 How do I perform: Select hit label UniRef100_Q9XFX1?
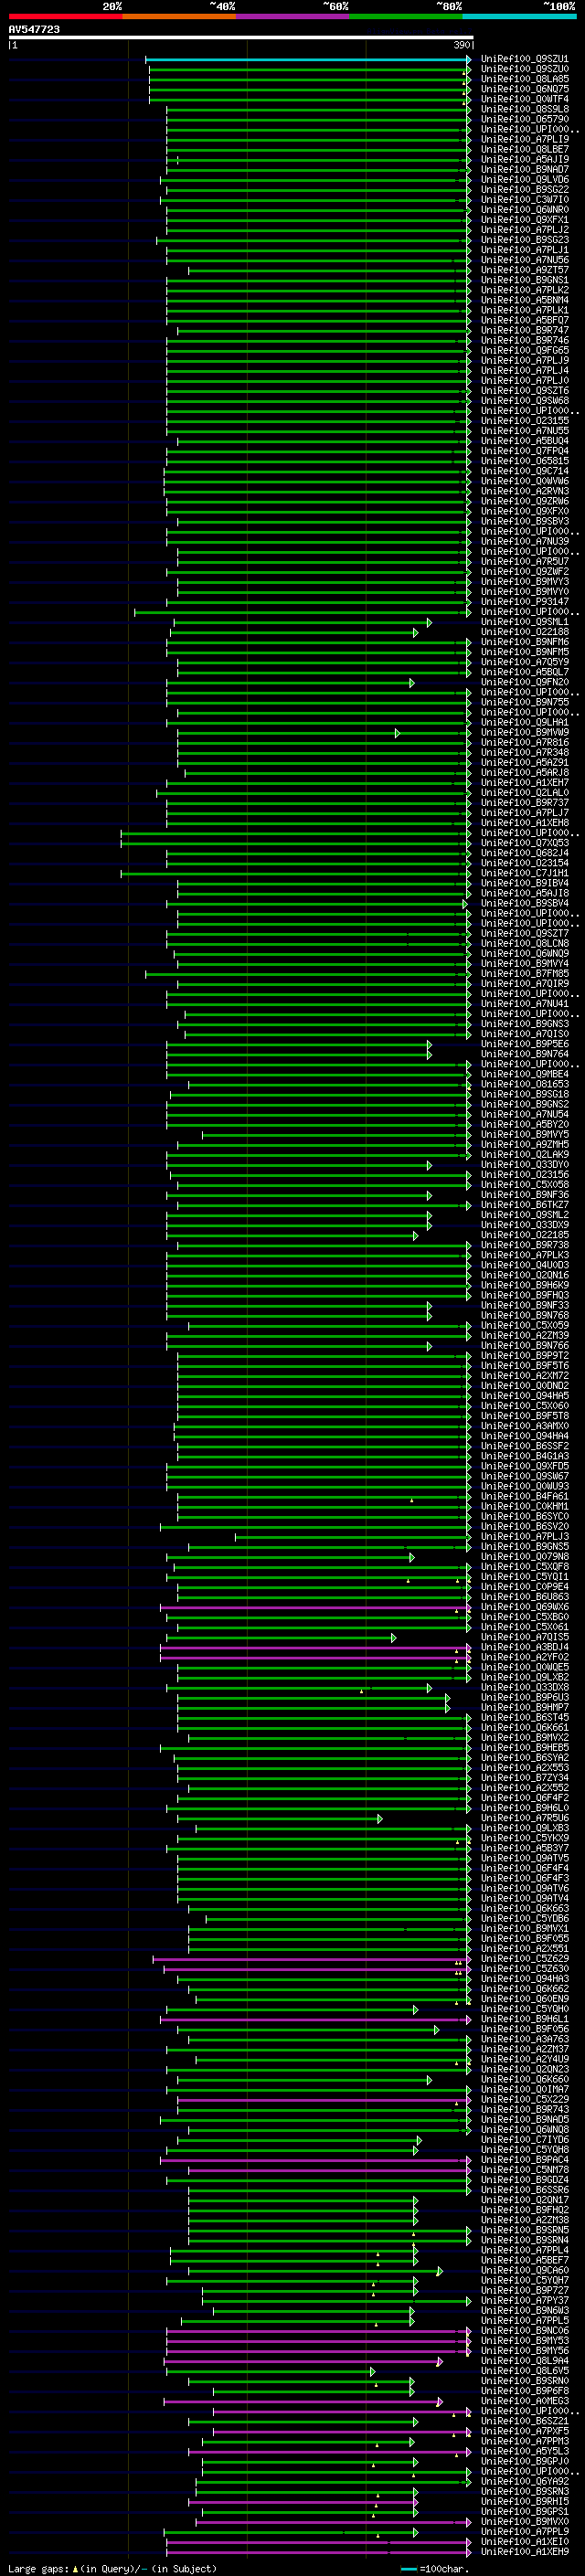(x=525, y=220)
